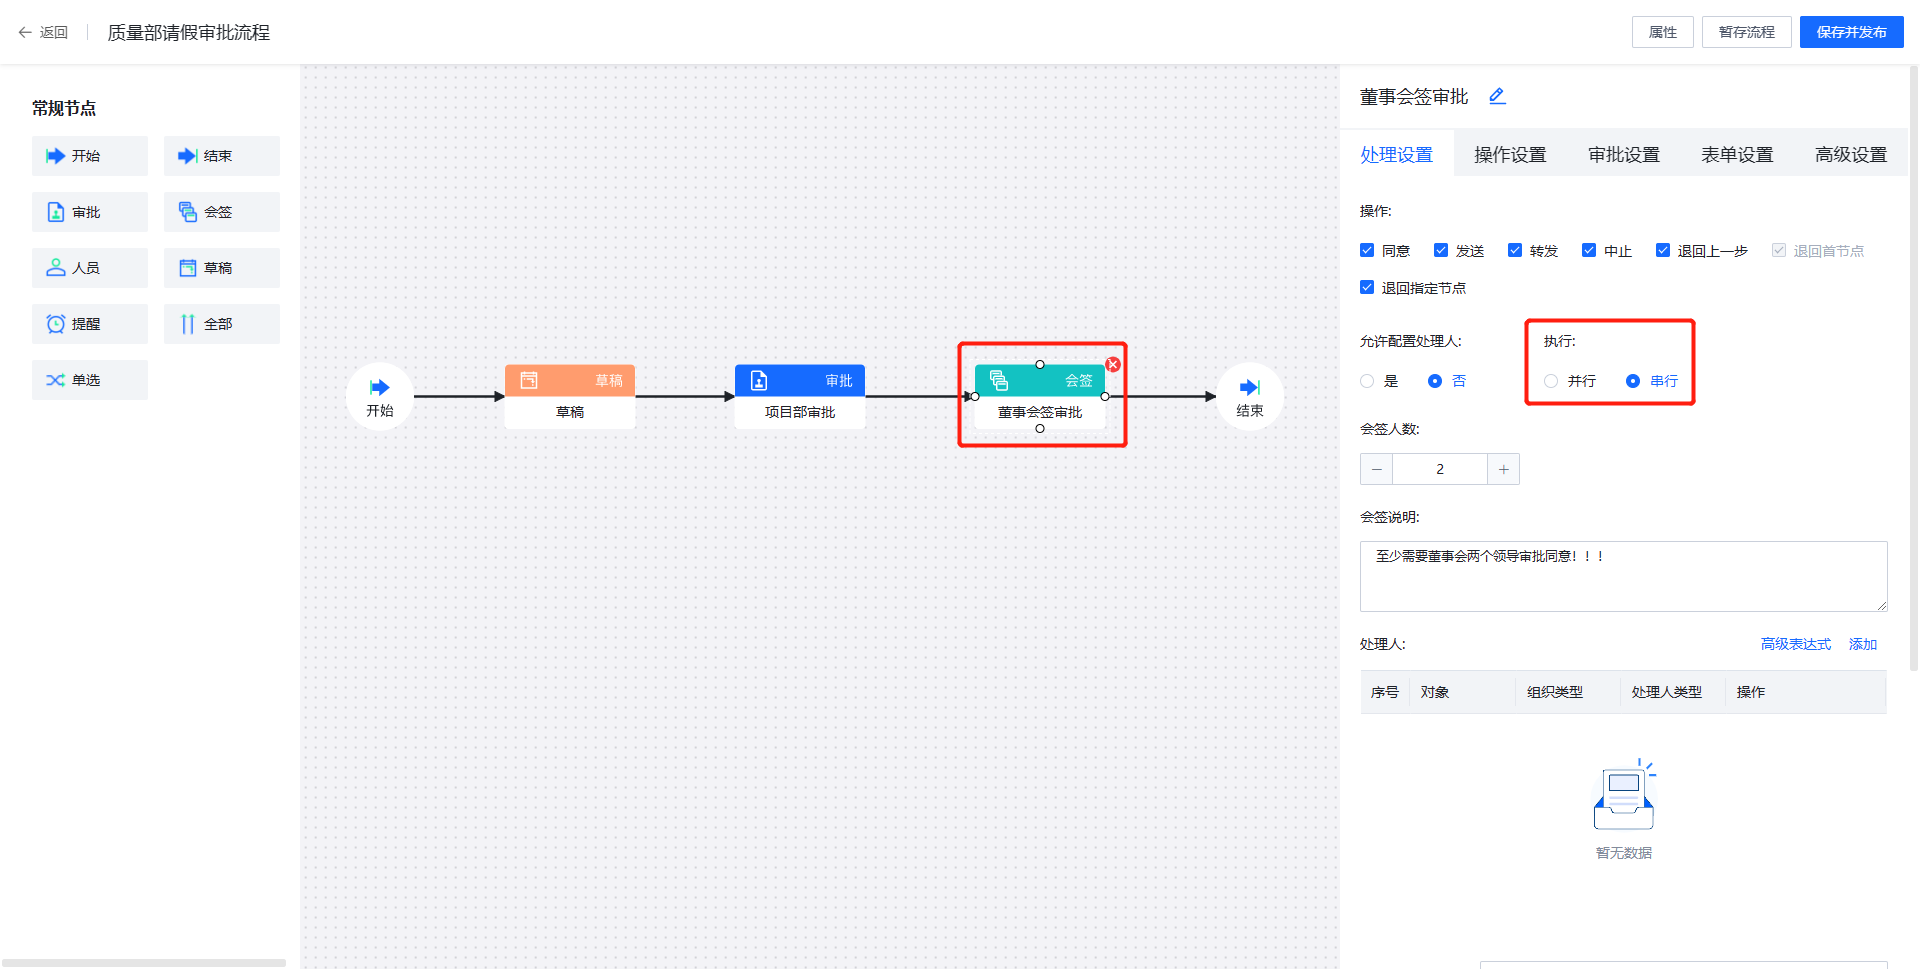Toggle the 退回首节点 checkbox
The image size is (1920, 969).
tap(1779, 250)
